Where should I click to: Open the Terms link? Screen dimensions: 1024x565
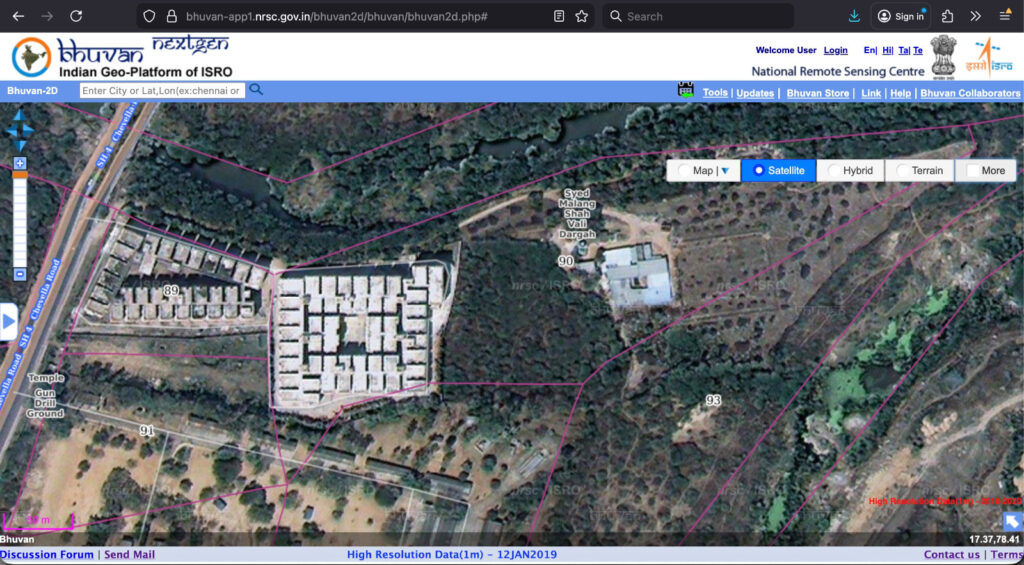pyautogui.click(x=1006, y=555)
